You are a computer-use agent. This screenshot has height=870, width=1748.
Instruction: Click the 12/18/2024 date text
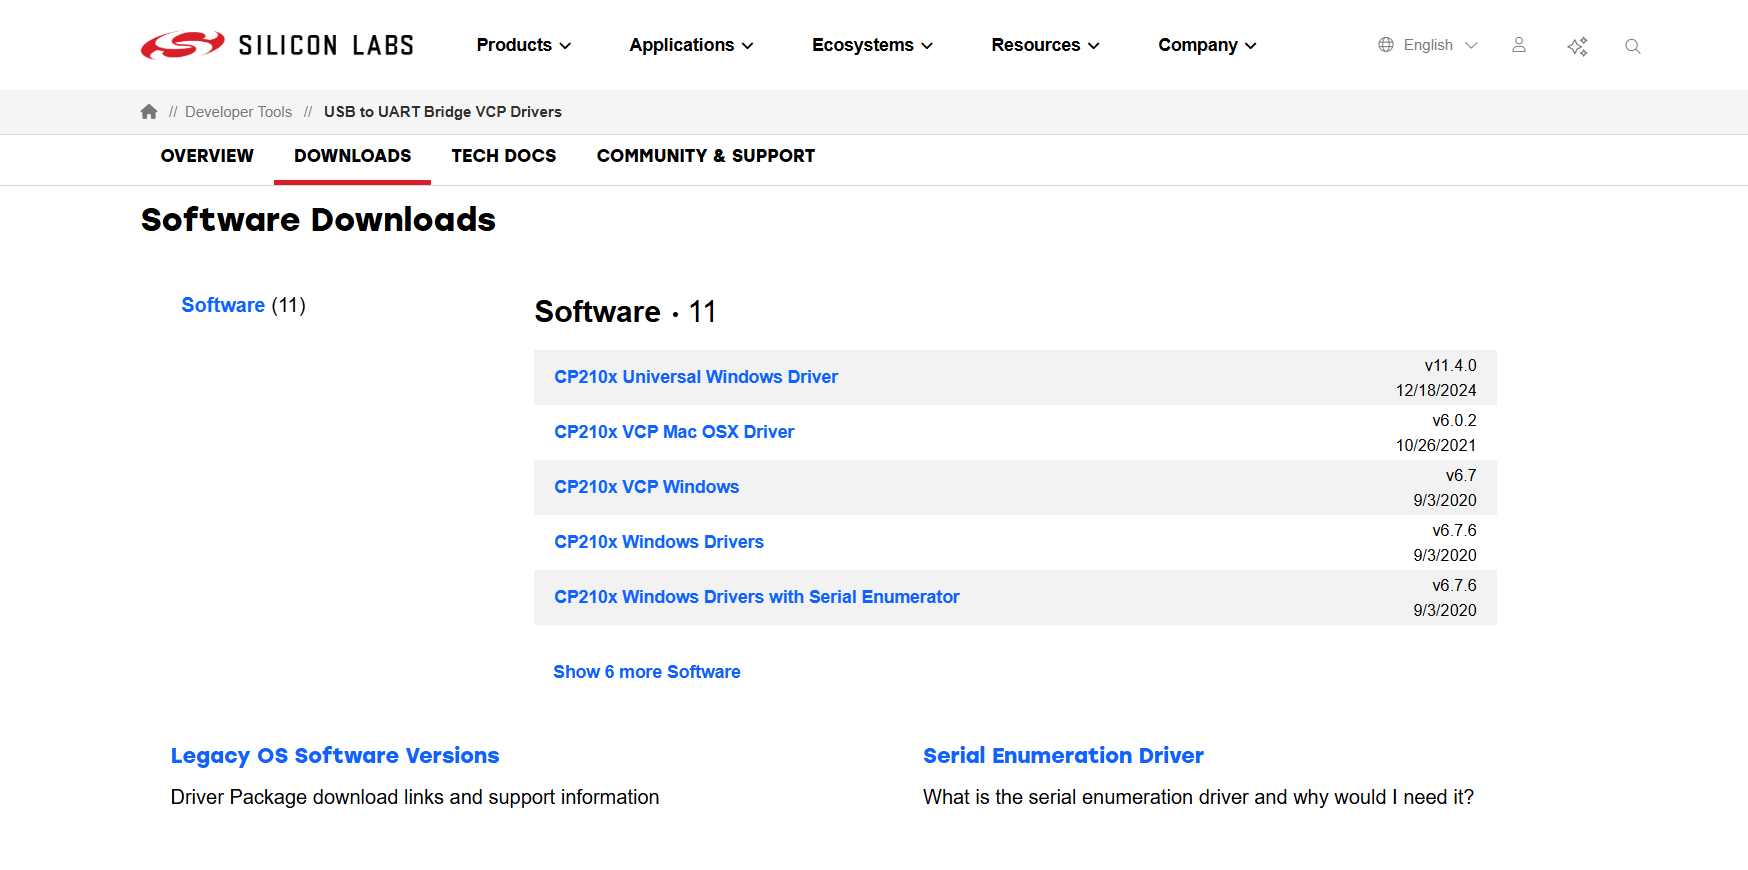[1436, 390]
